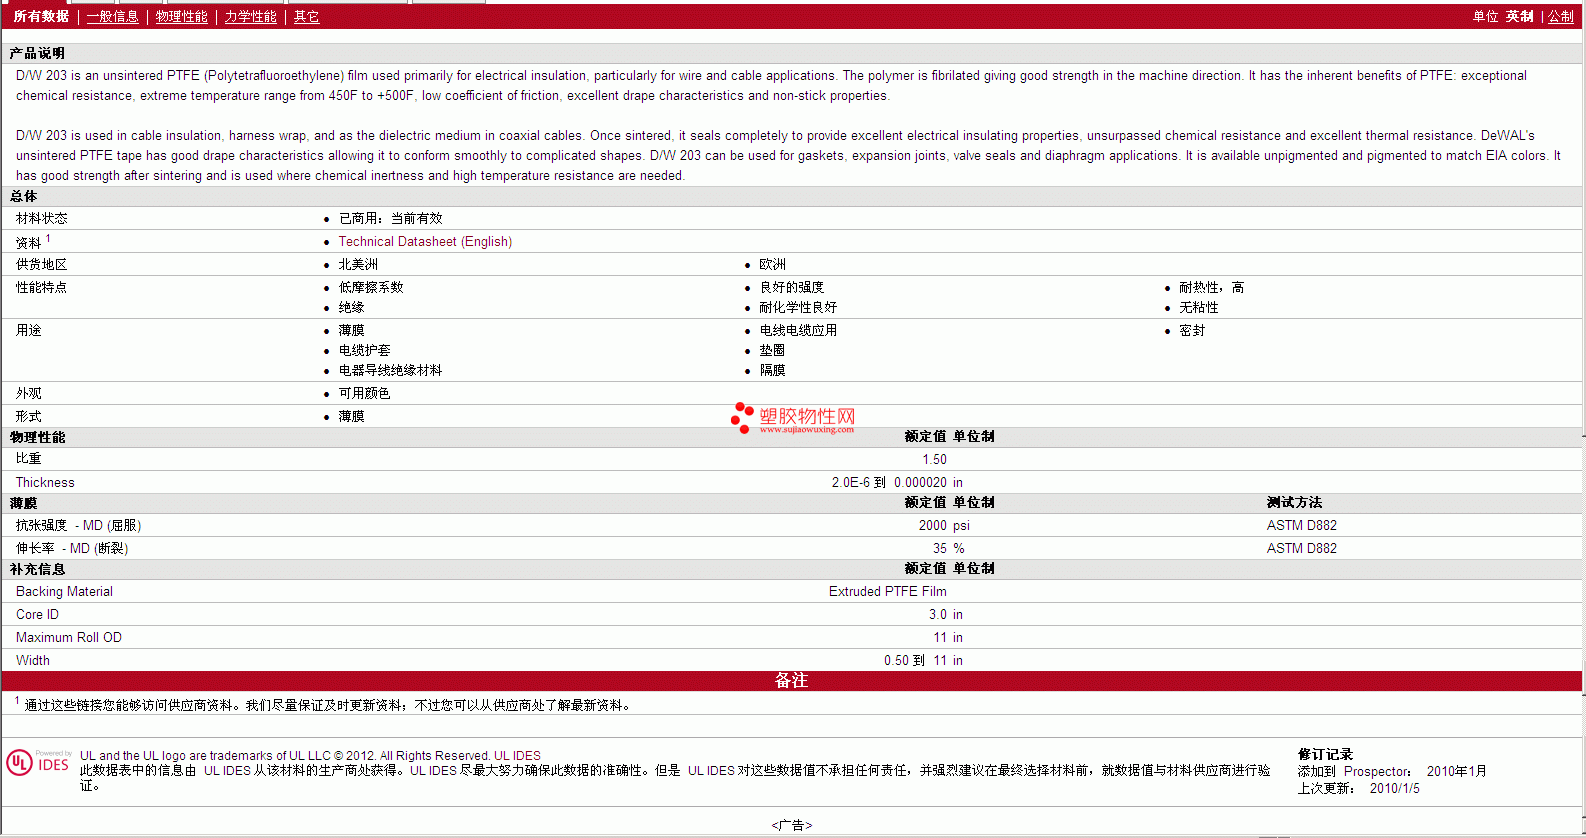Click the 材料状态 row label
The width and height of the screenshot is (1586, 838).
(42, 218)
